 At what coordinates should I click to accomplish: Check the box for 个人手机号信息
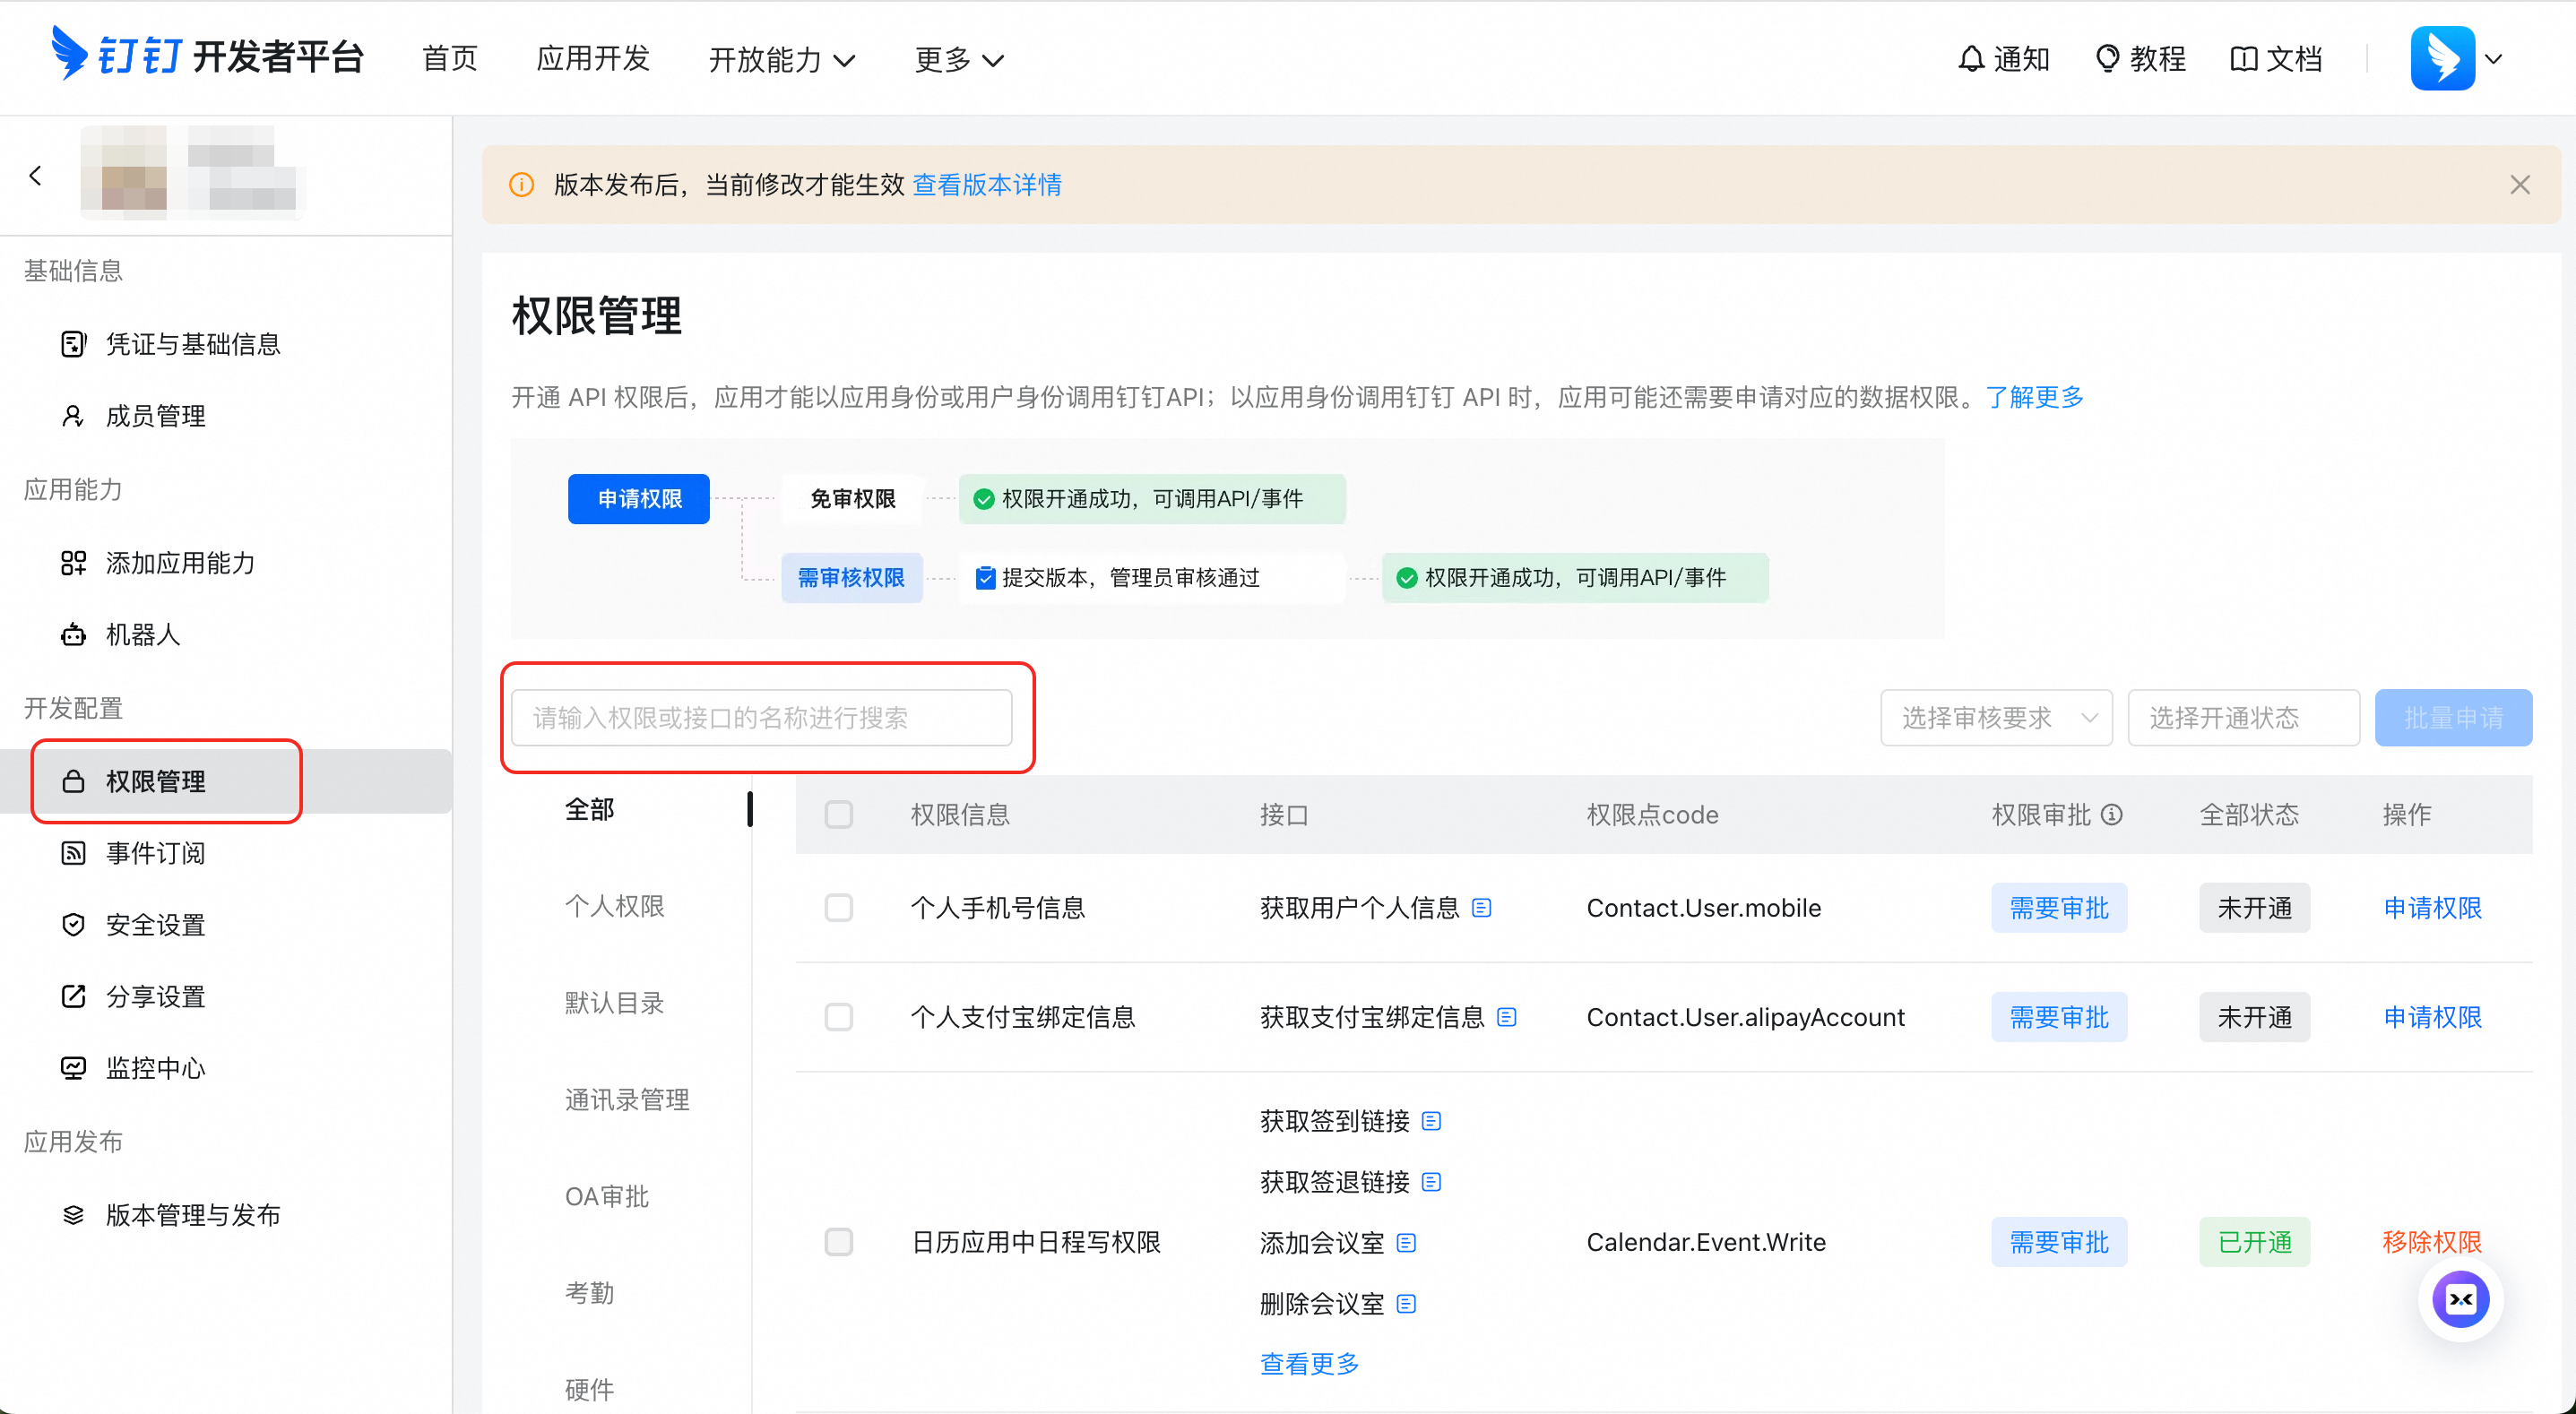click(x=838, y=907)
